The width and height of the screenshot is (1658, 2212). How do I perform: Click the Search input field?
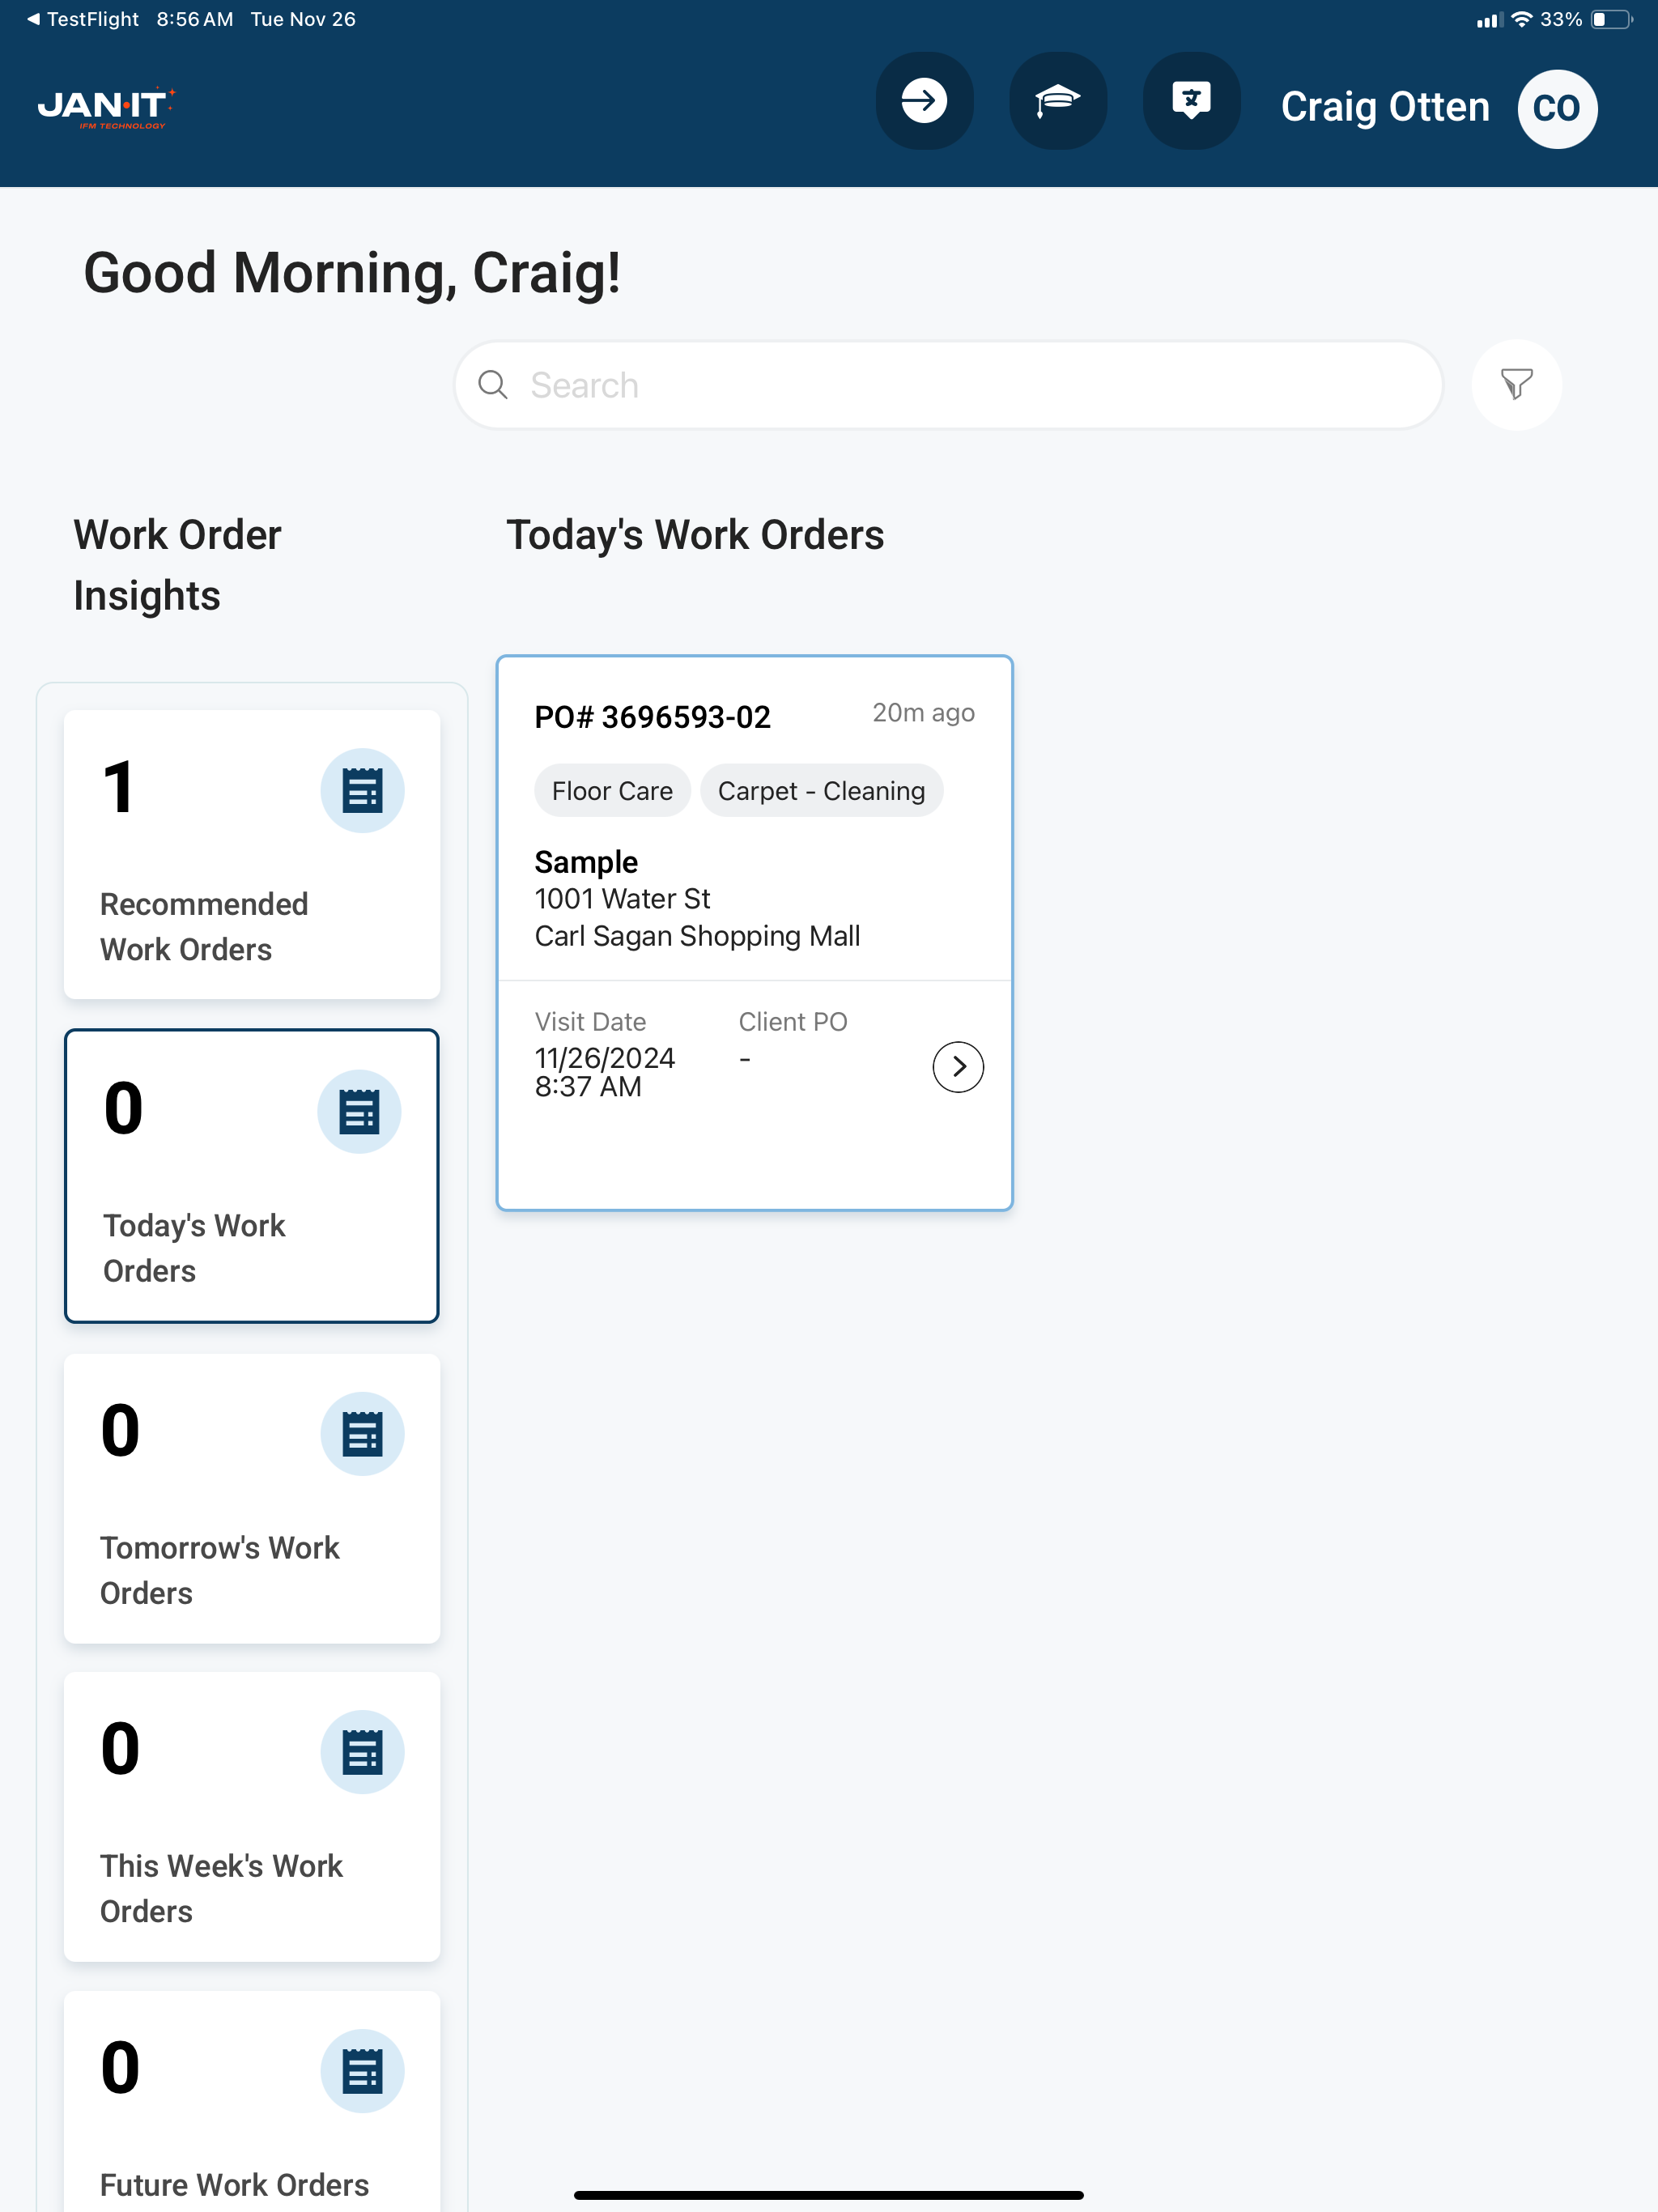pos(948,385)
